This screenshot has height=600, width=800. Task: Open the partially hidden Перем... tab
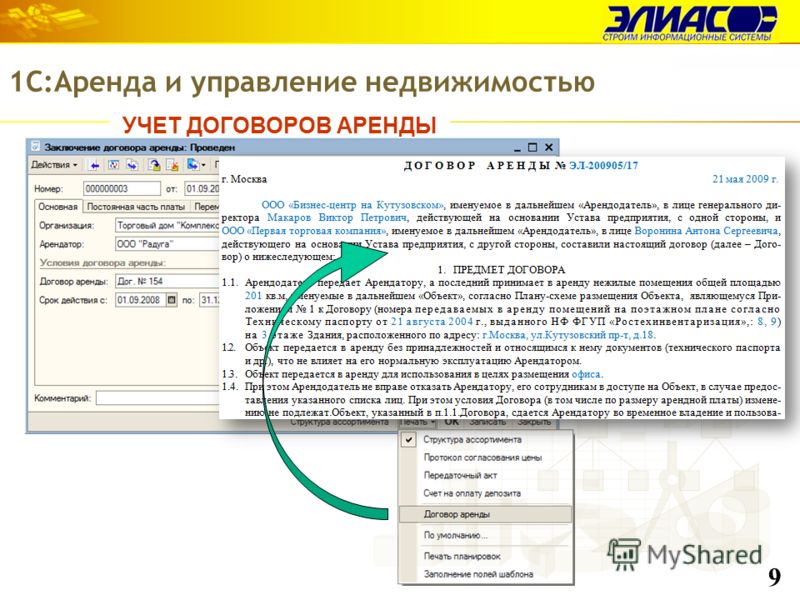(x=206, y=207)
